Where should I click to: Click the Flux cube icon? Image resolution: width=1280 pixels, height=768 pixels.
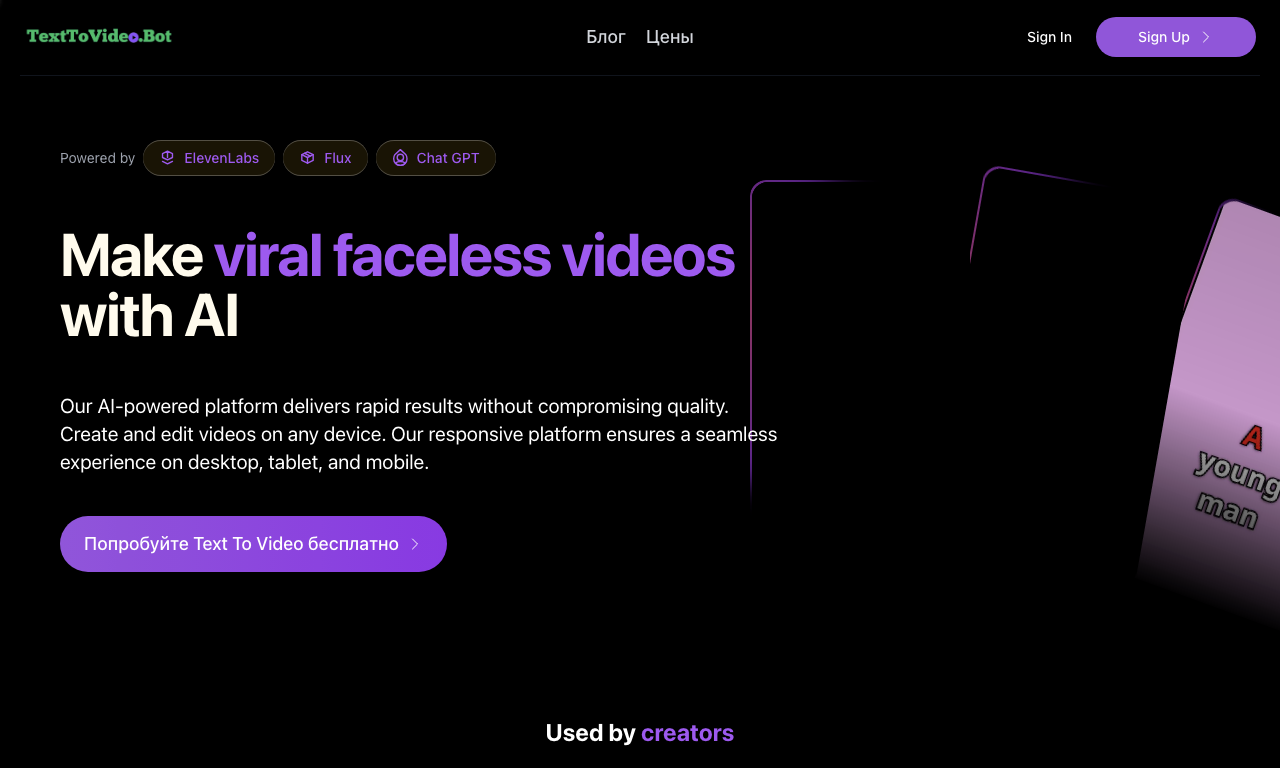[308, 158]
